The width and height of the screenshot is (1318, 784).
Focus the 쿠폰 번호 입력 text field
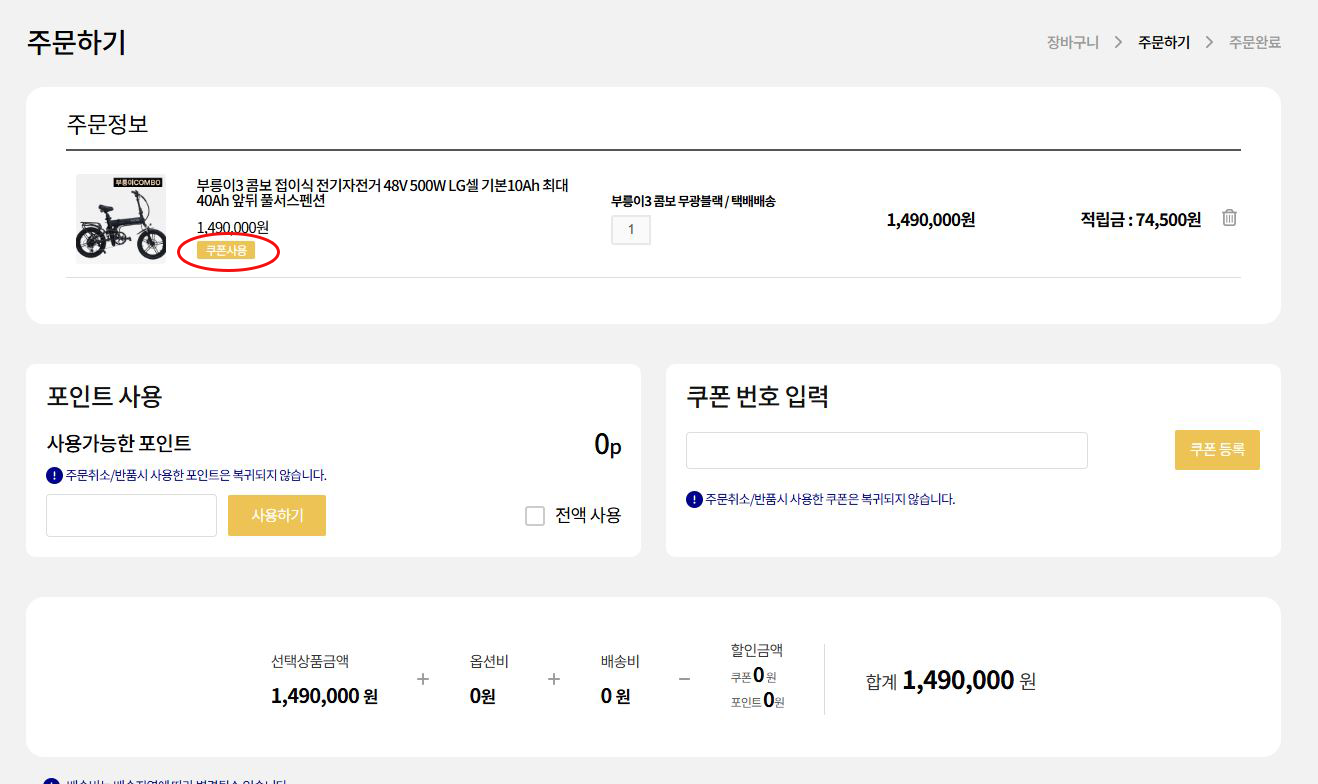point(886,450)
